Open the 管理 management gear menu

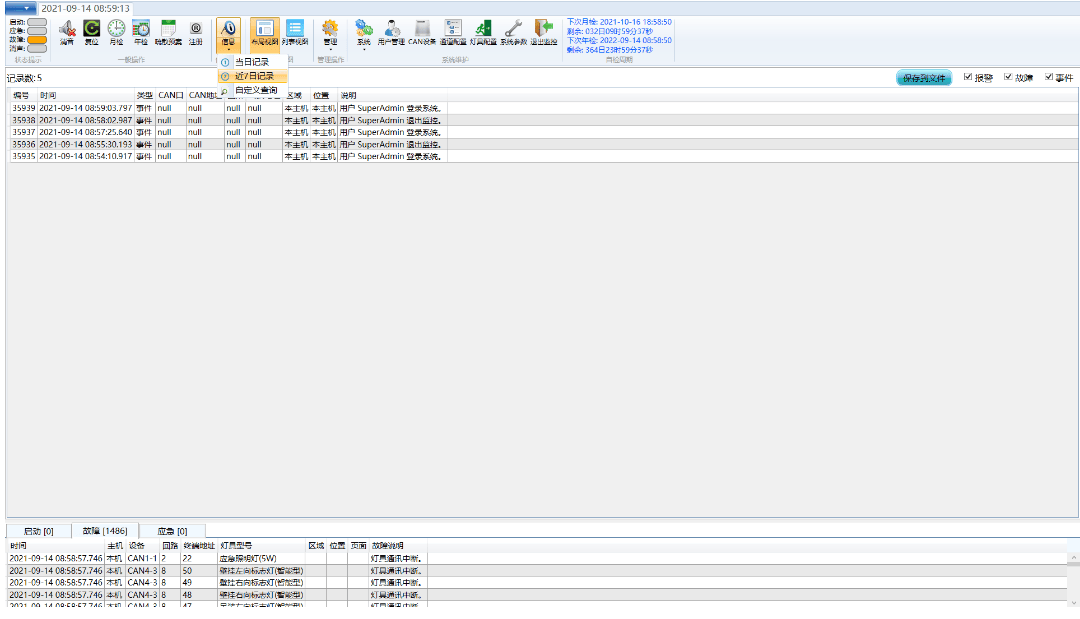[330, 34]
